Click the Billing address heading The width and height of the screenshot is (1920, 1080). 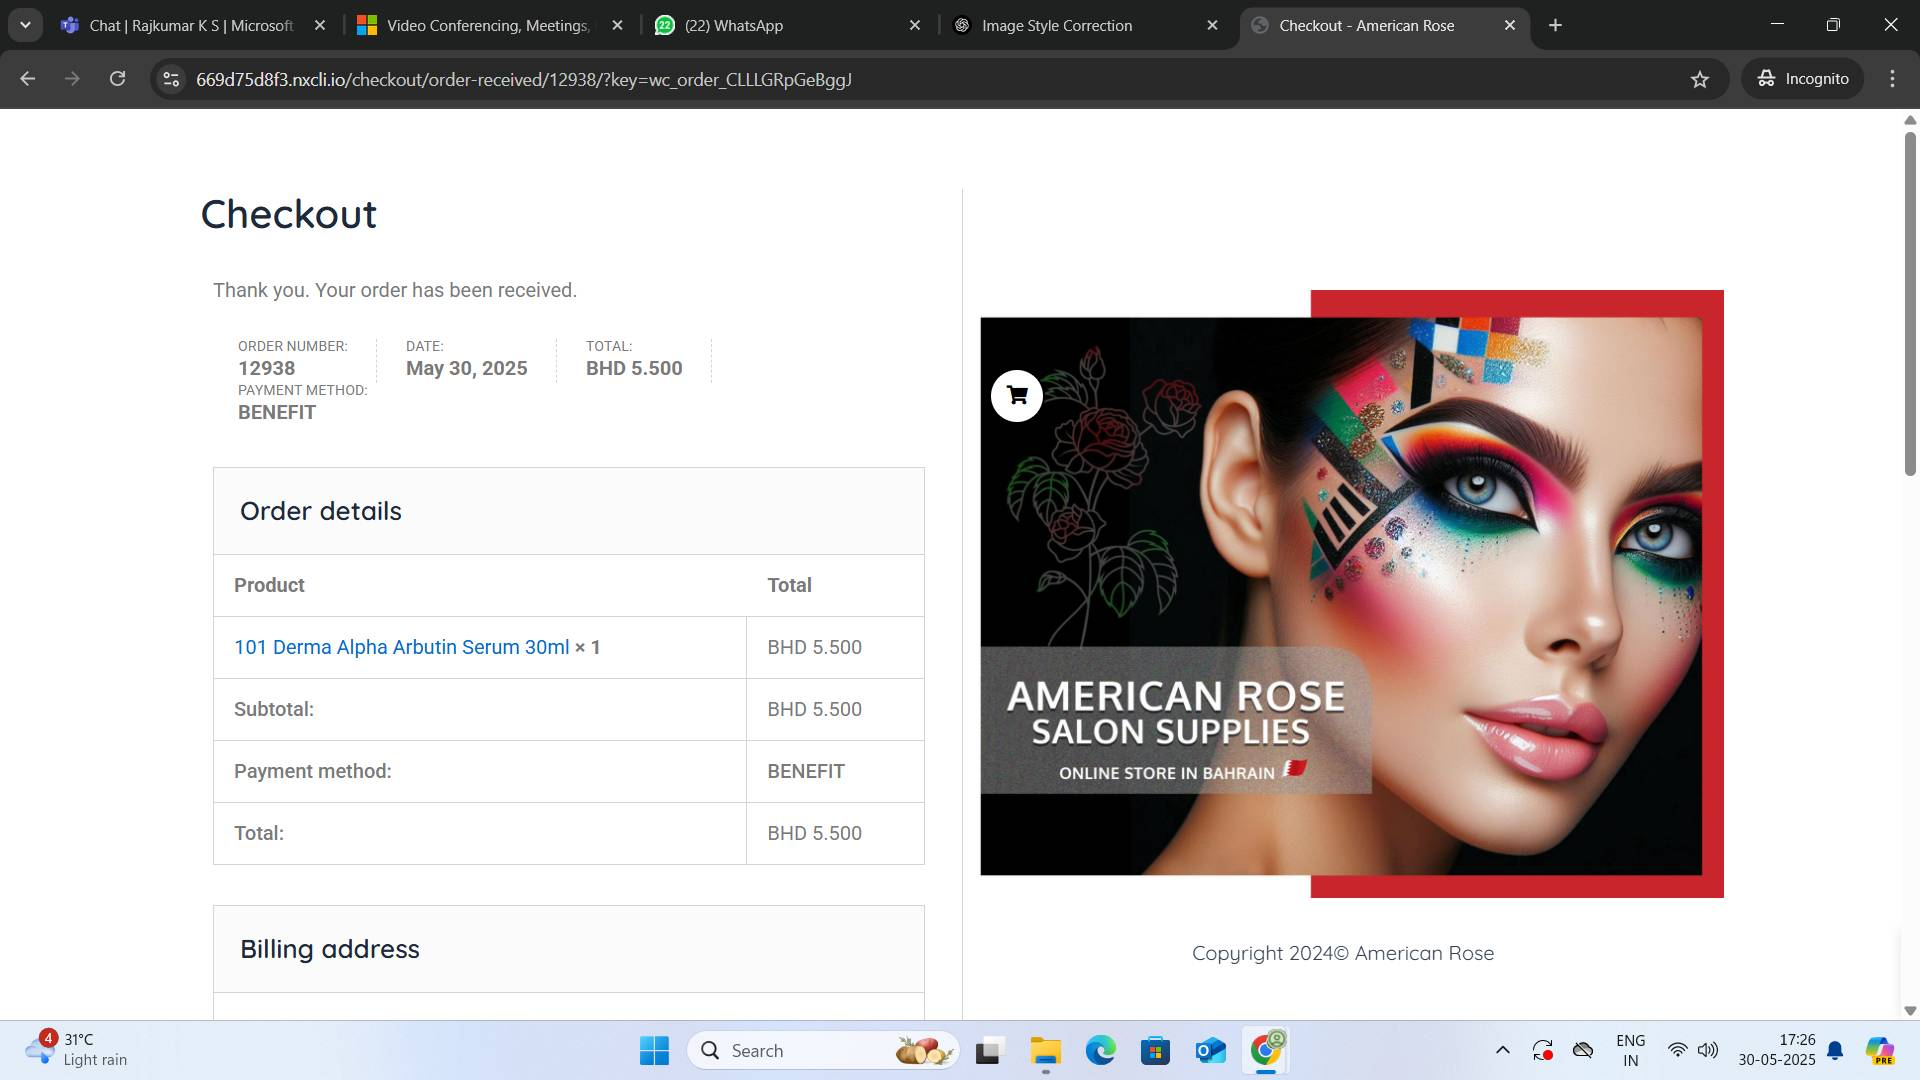click(x=330, y=949)
